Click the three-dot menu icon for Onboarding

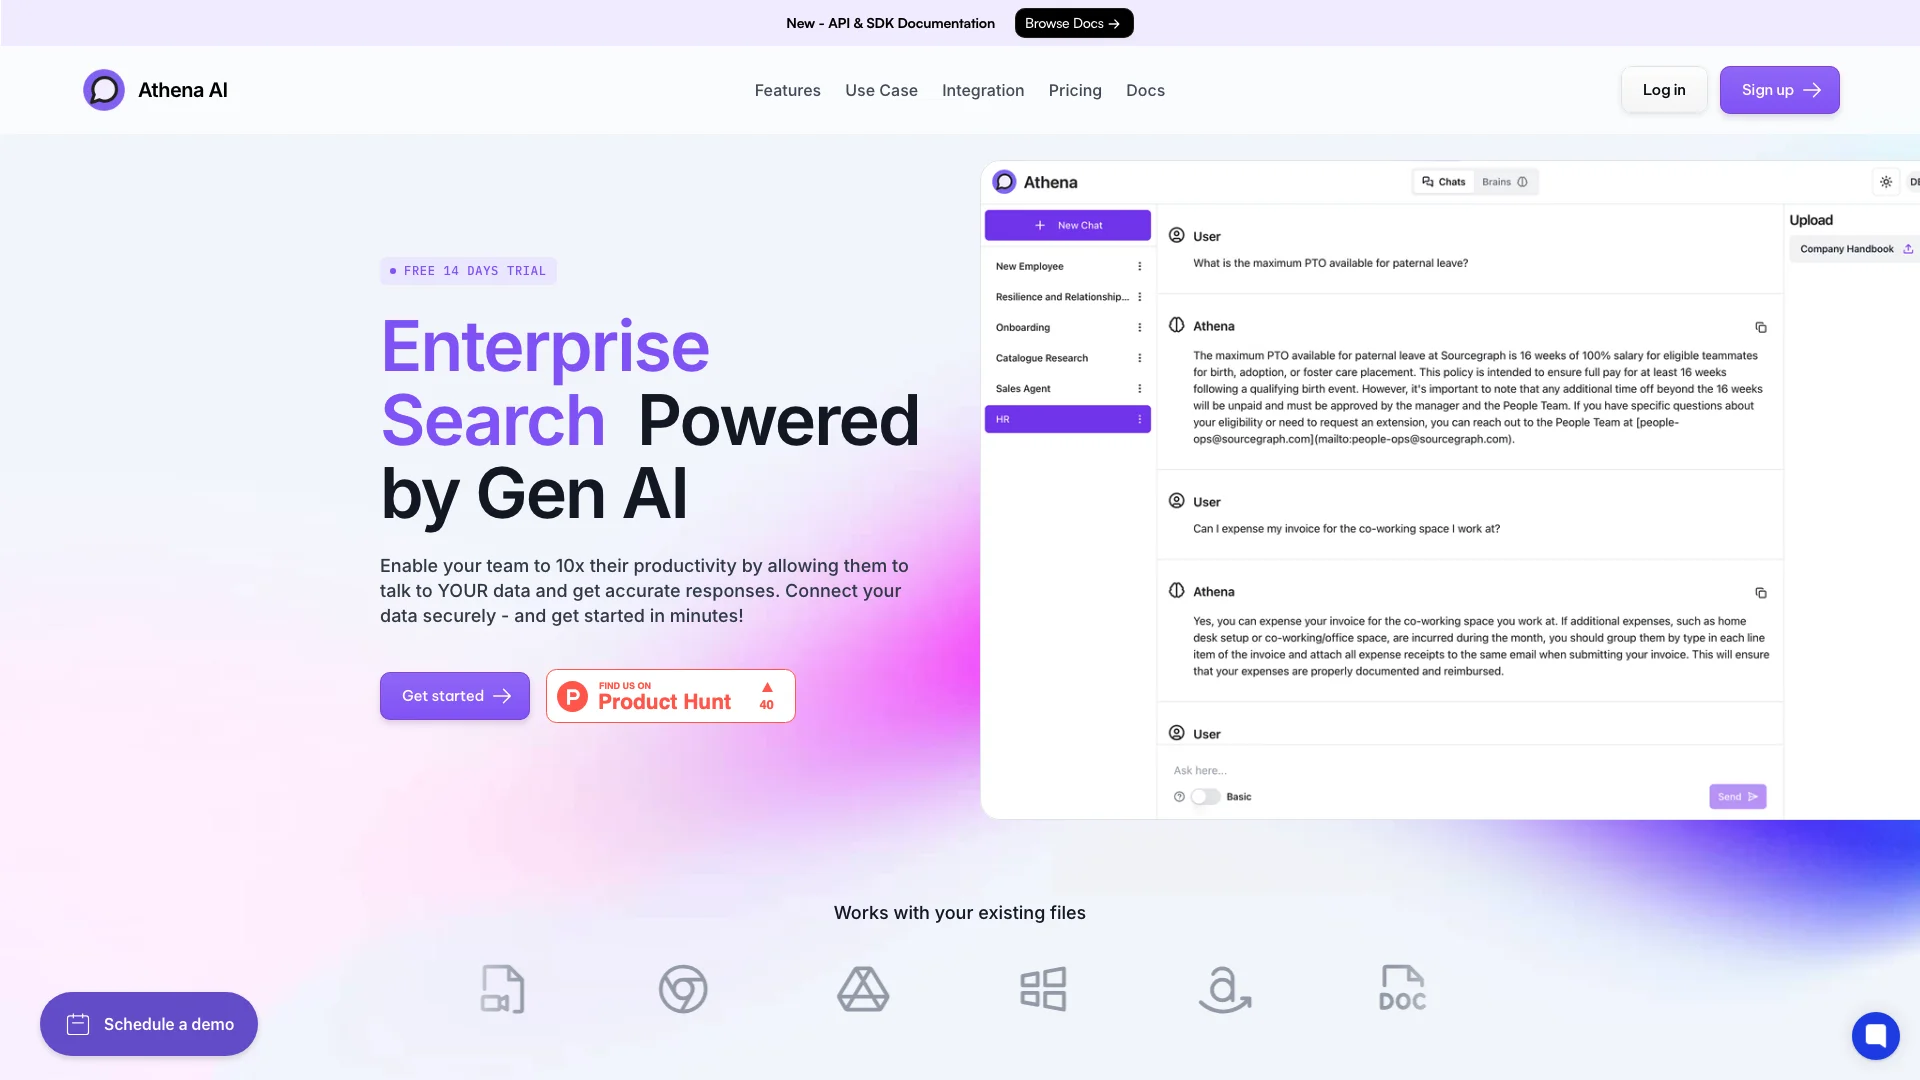(1139, 327)
